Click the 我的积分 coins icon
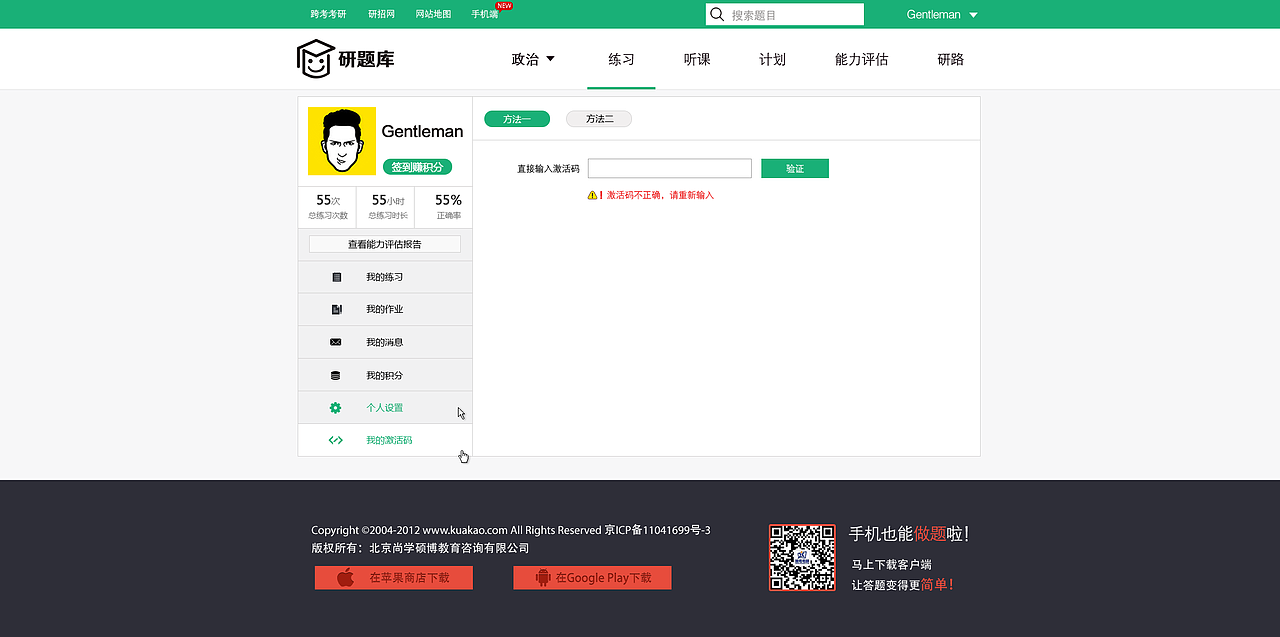The height and width of the screenshot is (637, 1280). point(336,374)
